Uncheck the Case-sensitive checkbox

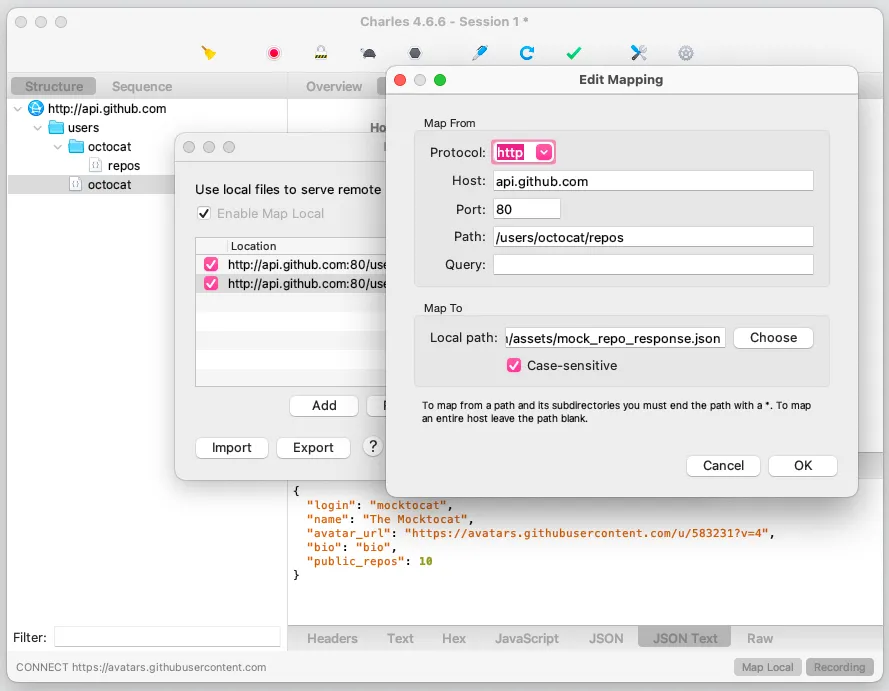[514, 366]
